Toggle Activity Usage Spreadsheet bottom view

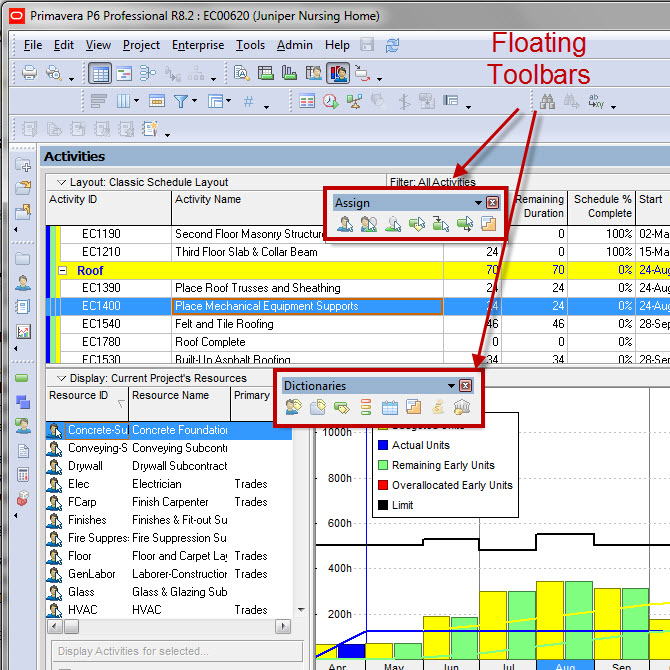coord(265,73)
